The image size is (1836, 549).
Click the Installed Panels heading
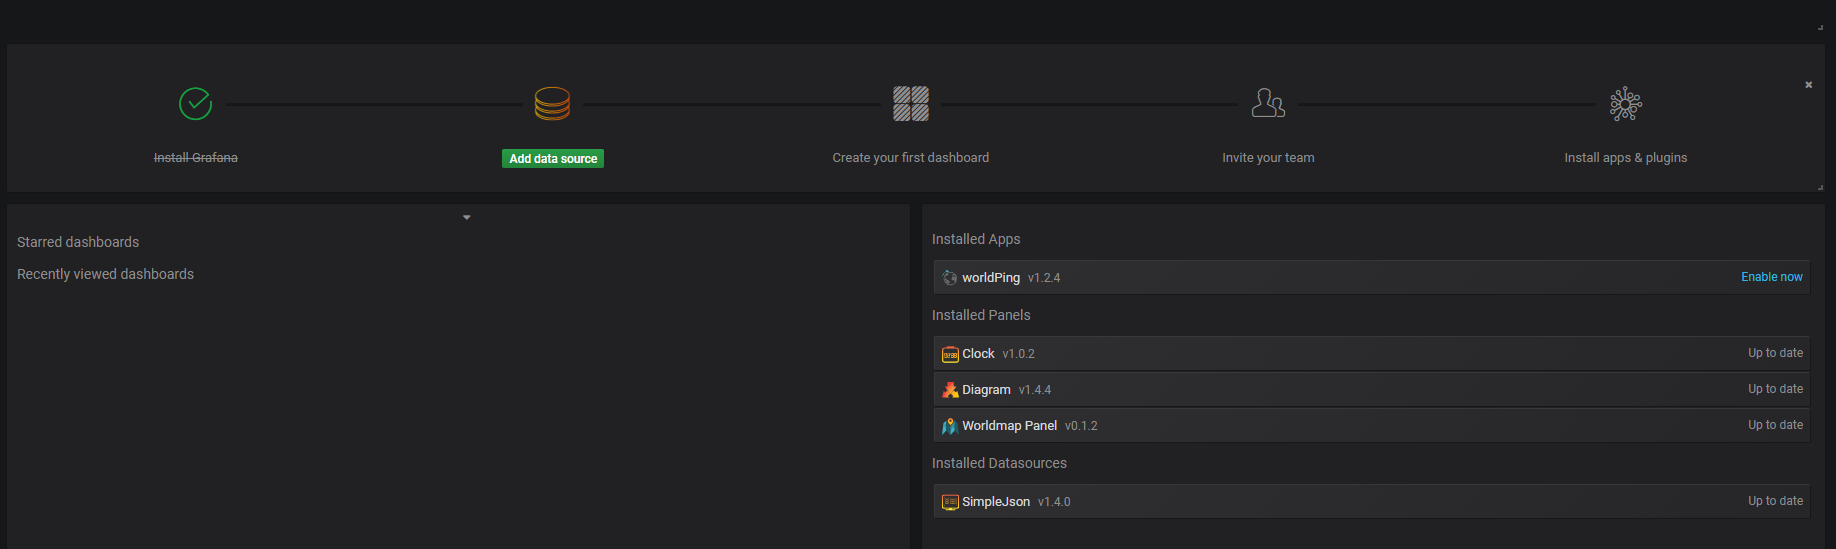pyautogui.click(x=981, y=315)
